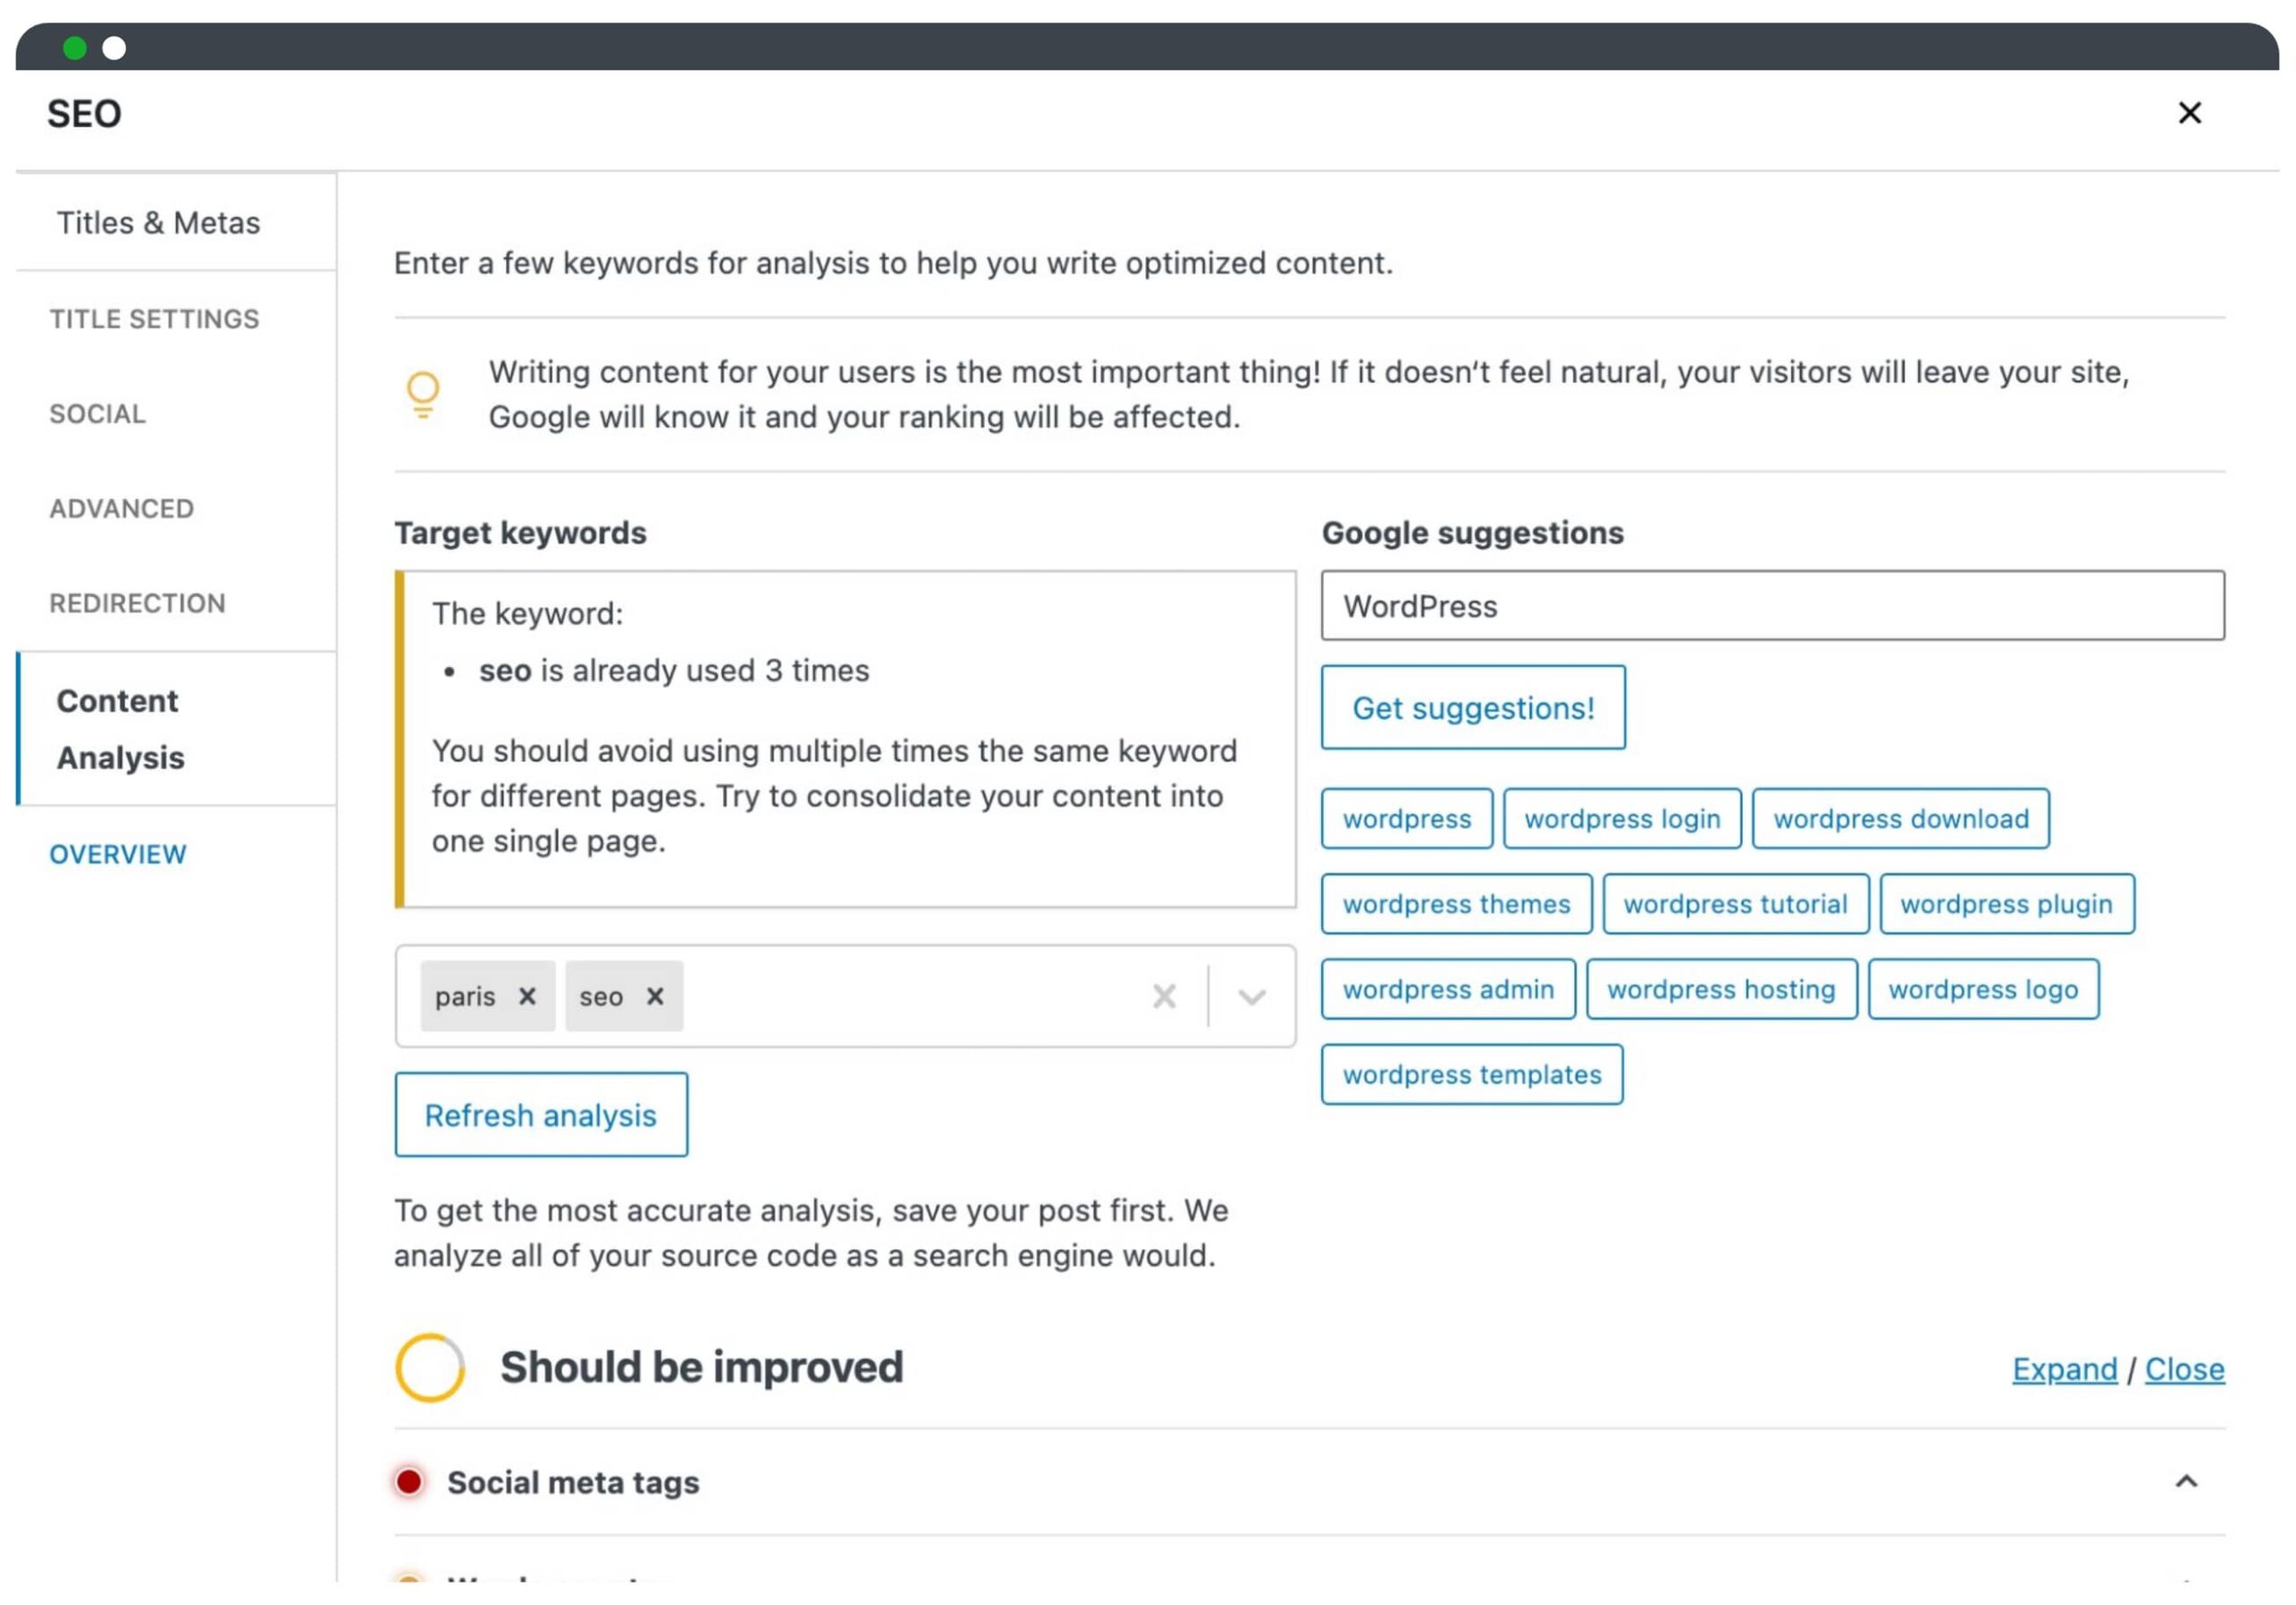Add the 'wordpress logo' suggestion
Viewport: 2296px width, 1605px height.
click(1983, 989)
